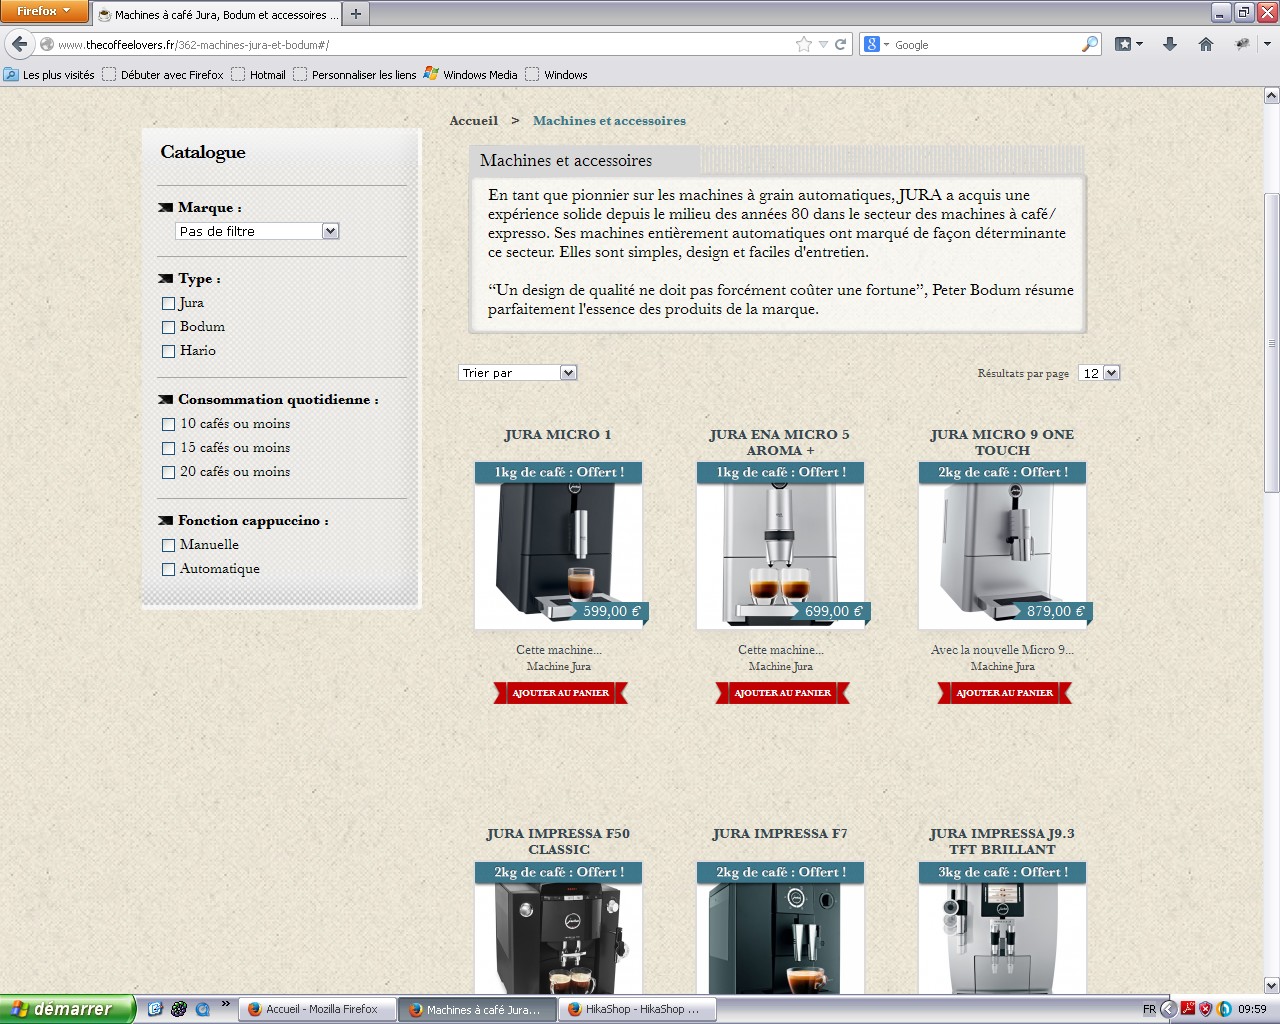The height and width of the screenshot is (1024, 1280).
Task: Follow the Accueil breadcrumb link
Action: (x=473, y=121)
